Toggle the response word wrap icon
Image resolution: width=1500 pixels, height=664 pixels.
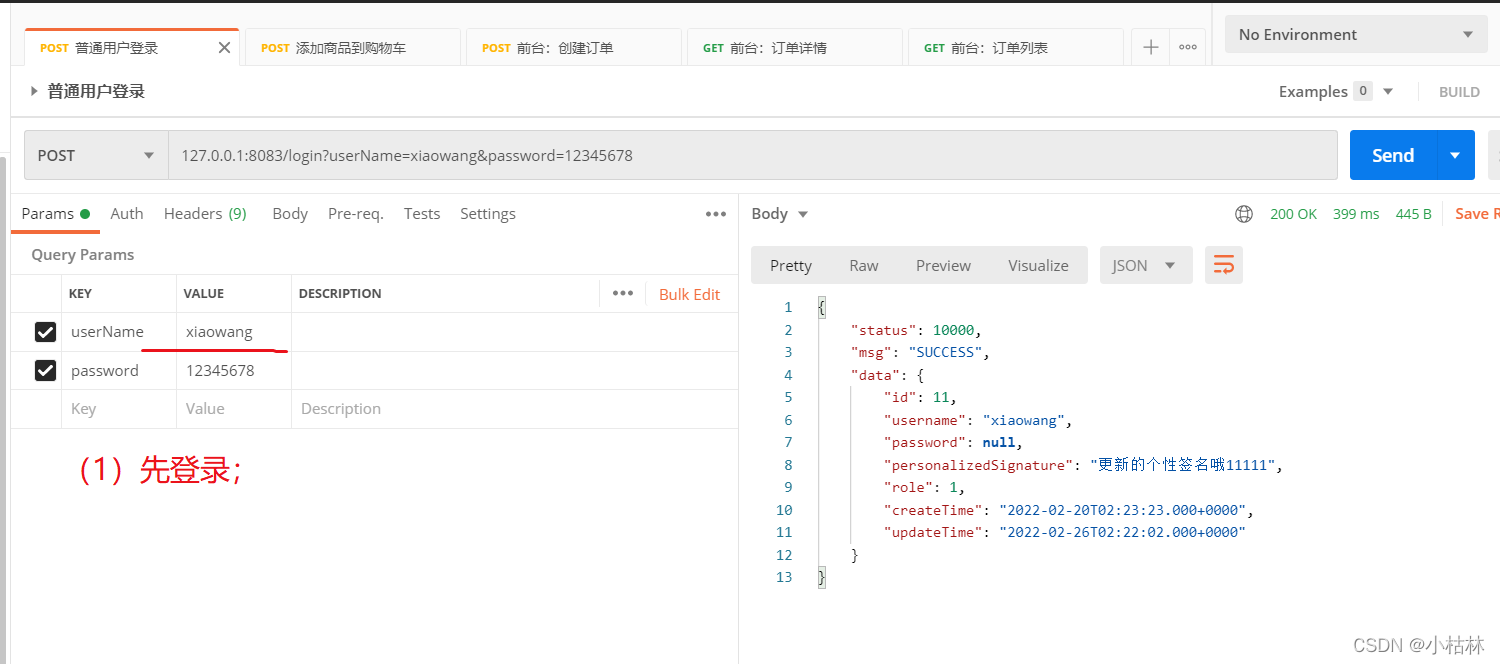1224,265
